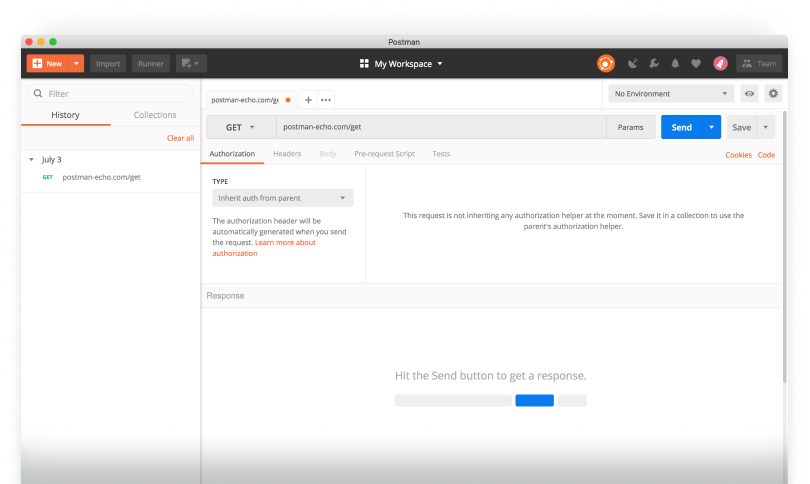Open the tab options ellipsis menu
This screenshot has height=484, width=810.
[x=326, y=100]
